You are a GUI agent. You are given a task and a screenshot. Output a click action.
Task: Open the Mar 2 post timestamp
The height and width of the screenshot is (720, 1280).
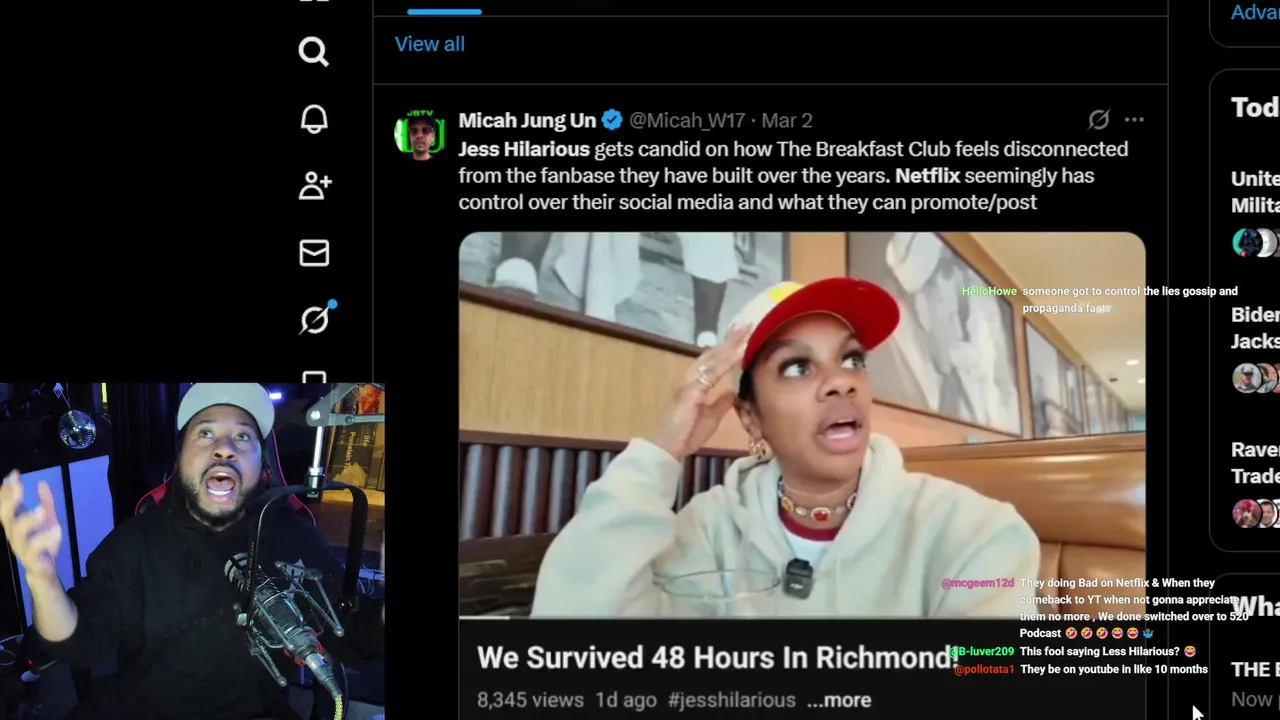click(x=787, y=120)
